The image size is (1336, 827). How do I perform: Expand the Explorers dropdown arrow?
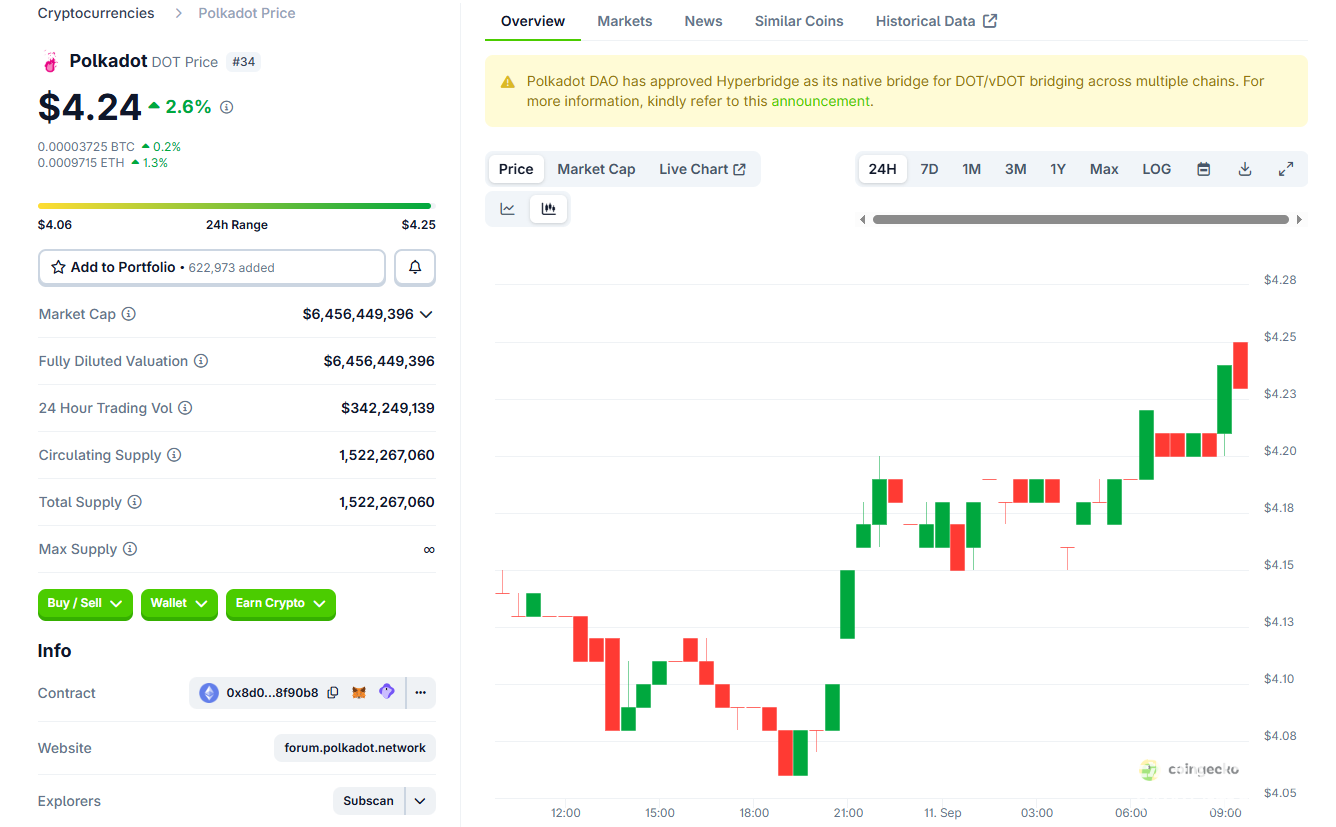420,801
